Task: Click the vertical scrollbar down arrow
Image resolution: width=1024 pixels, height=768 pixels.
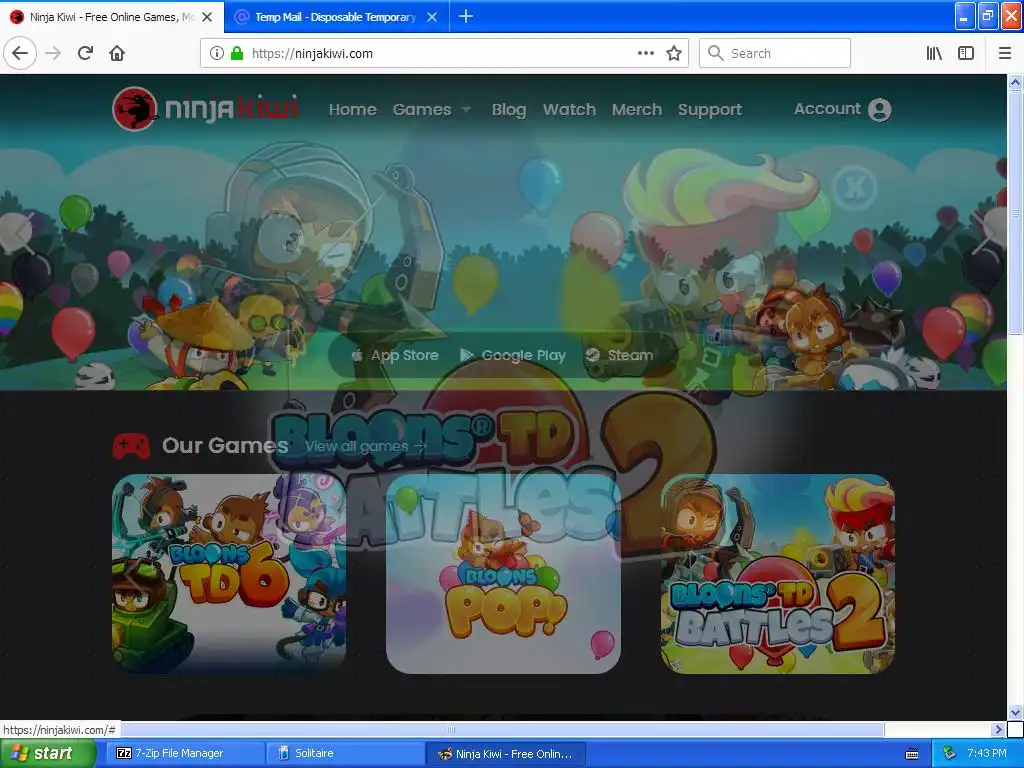Action: (x=1015, y=712)
